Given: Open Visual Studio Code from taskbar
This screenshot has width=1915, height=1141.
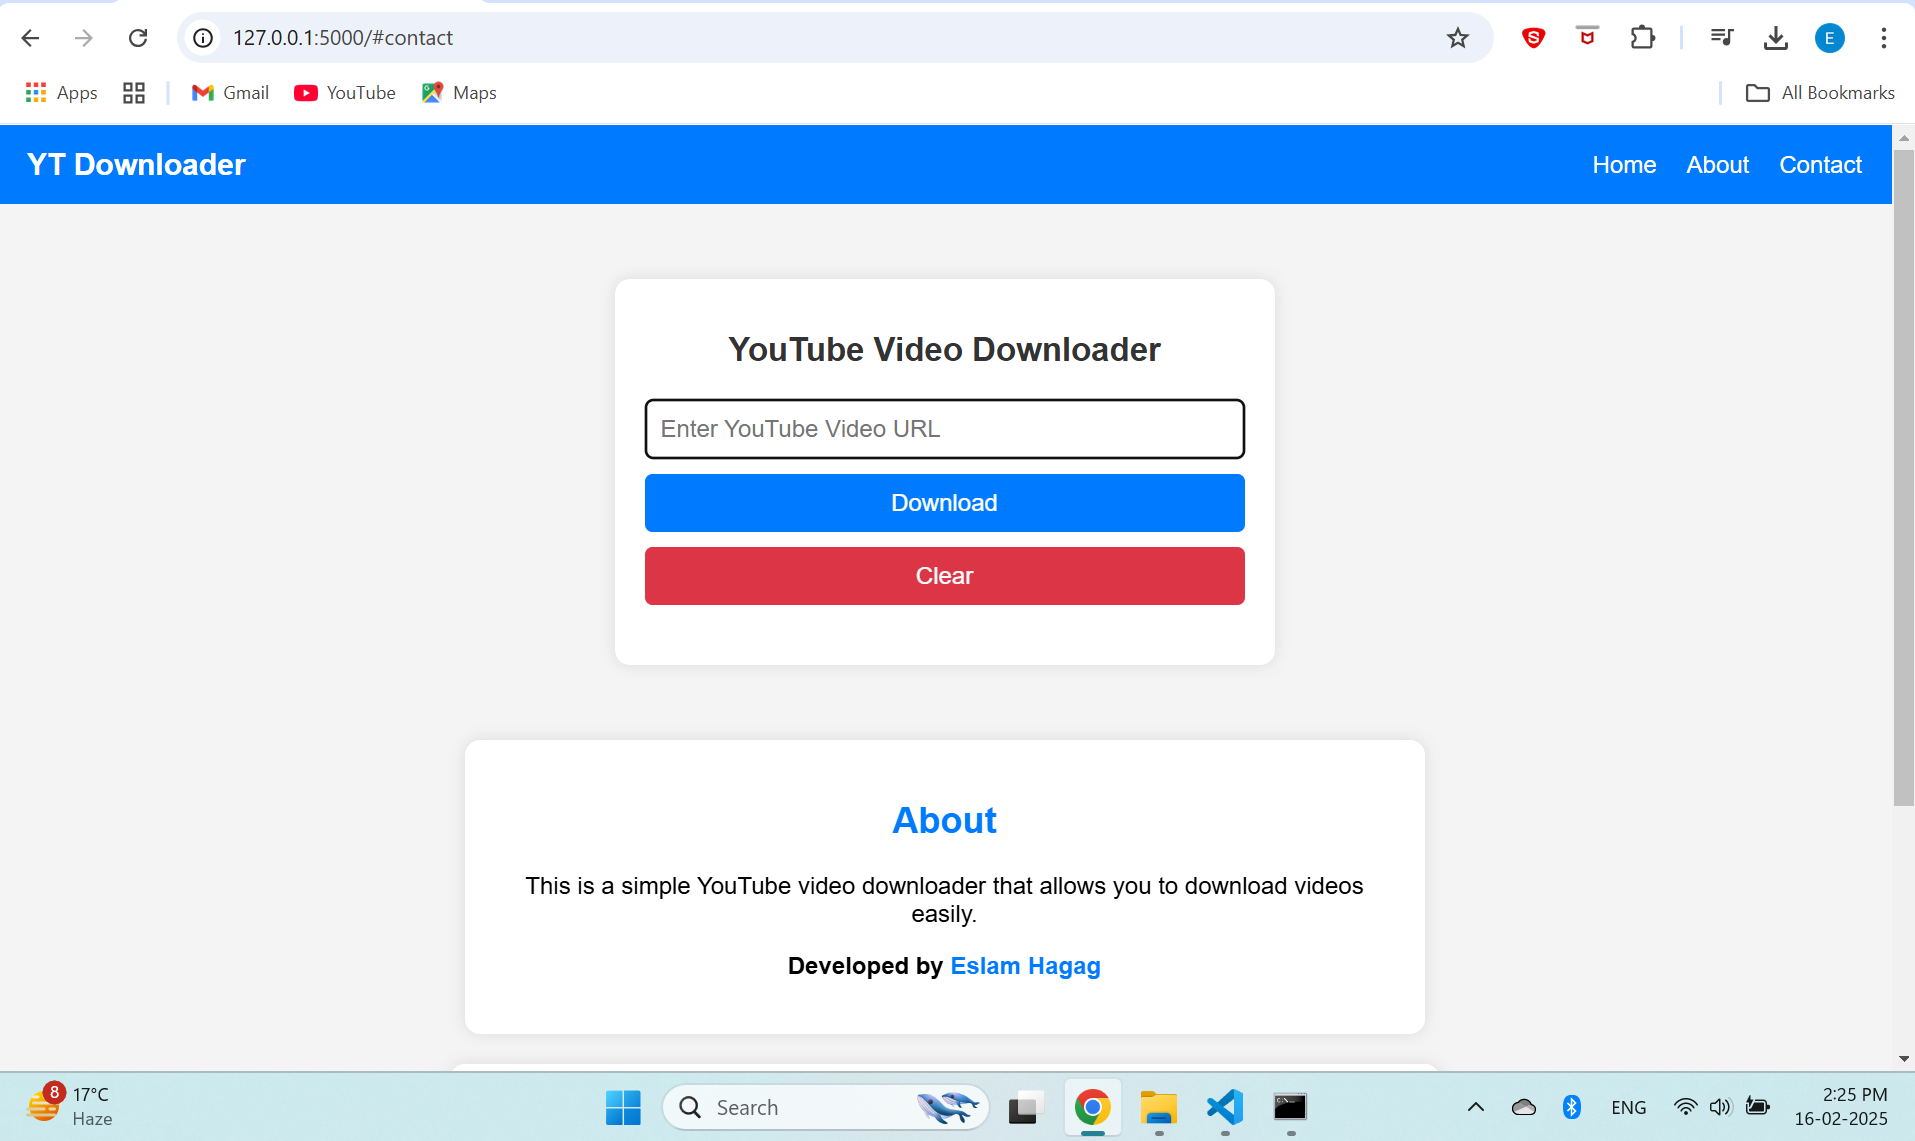Looking at the screenshot, I should pos(1224,1107).
